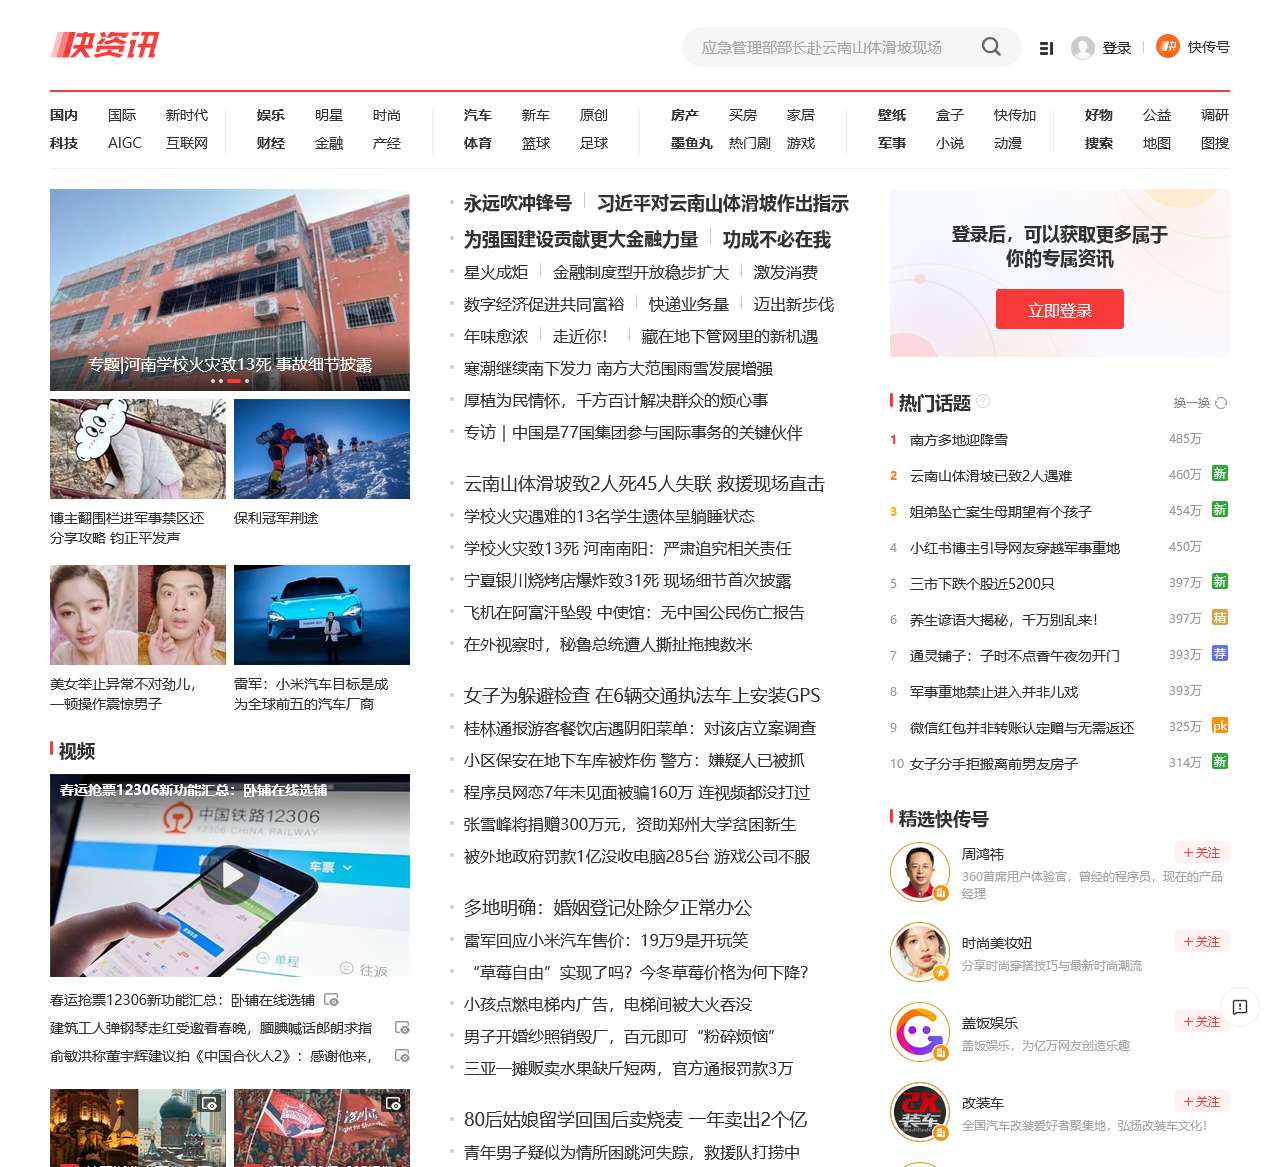Click the 换一换 refresh circle icon
This screenshot has height=1167, width=1280.
pyautogui.click(x=1220, y=403)
